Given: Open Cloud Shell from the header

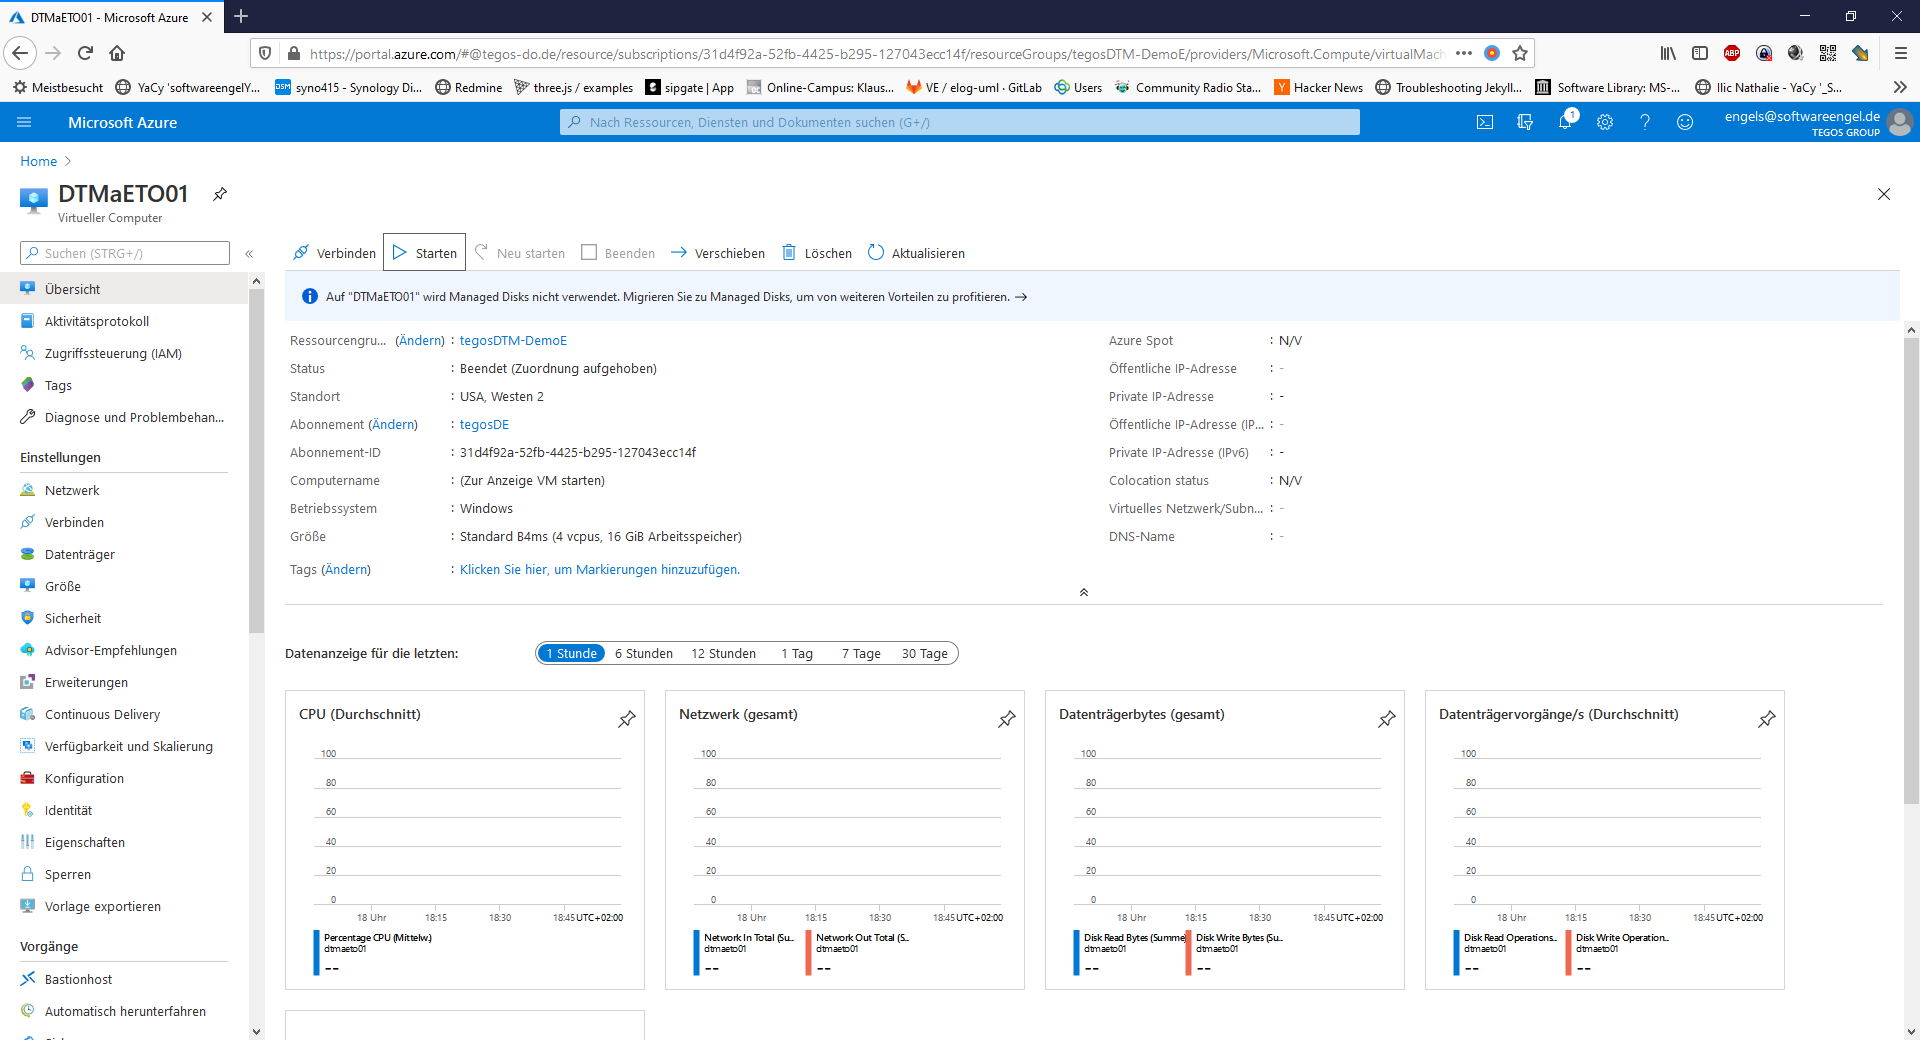Looking at the screenshot, I should point(1485,122).
